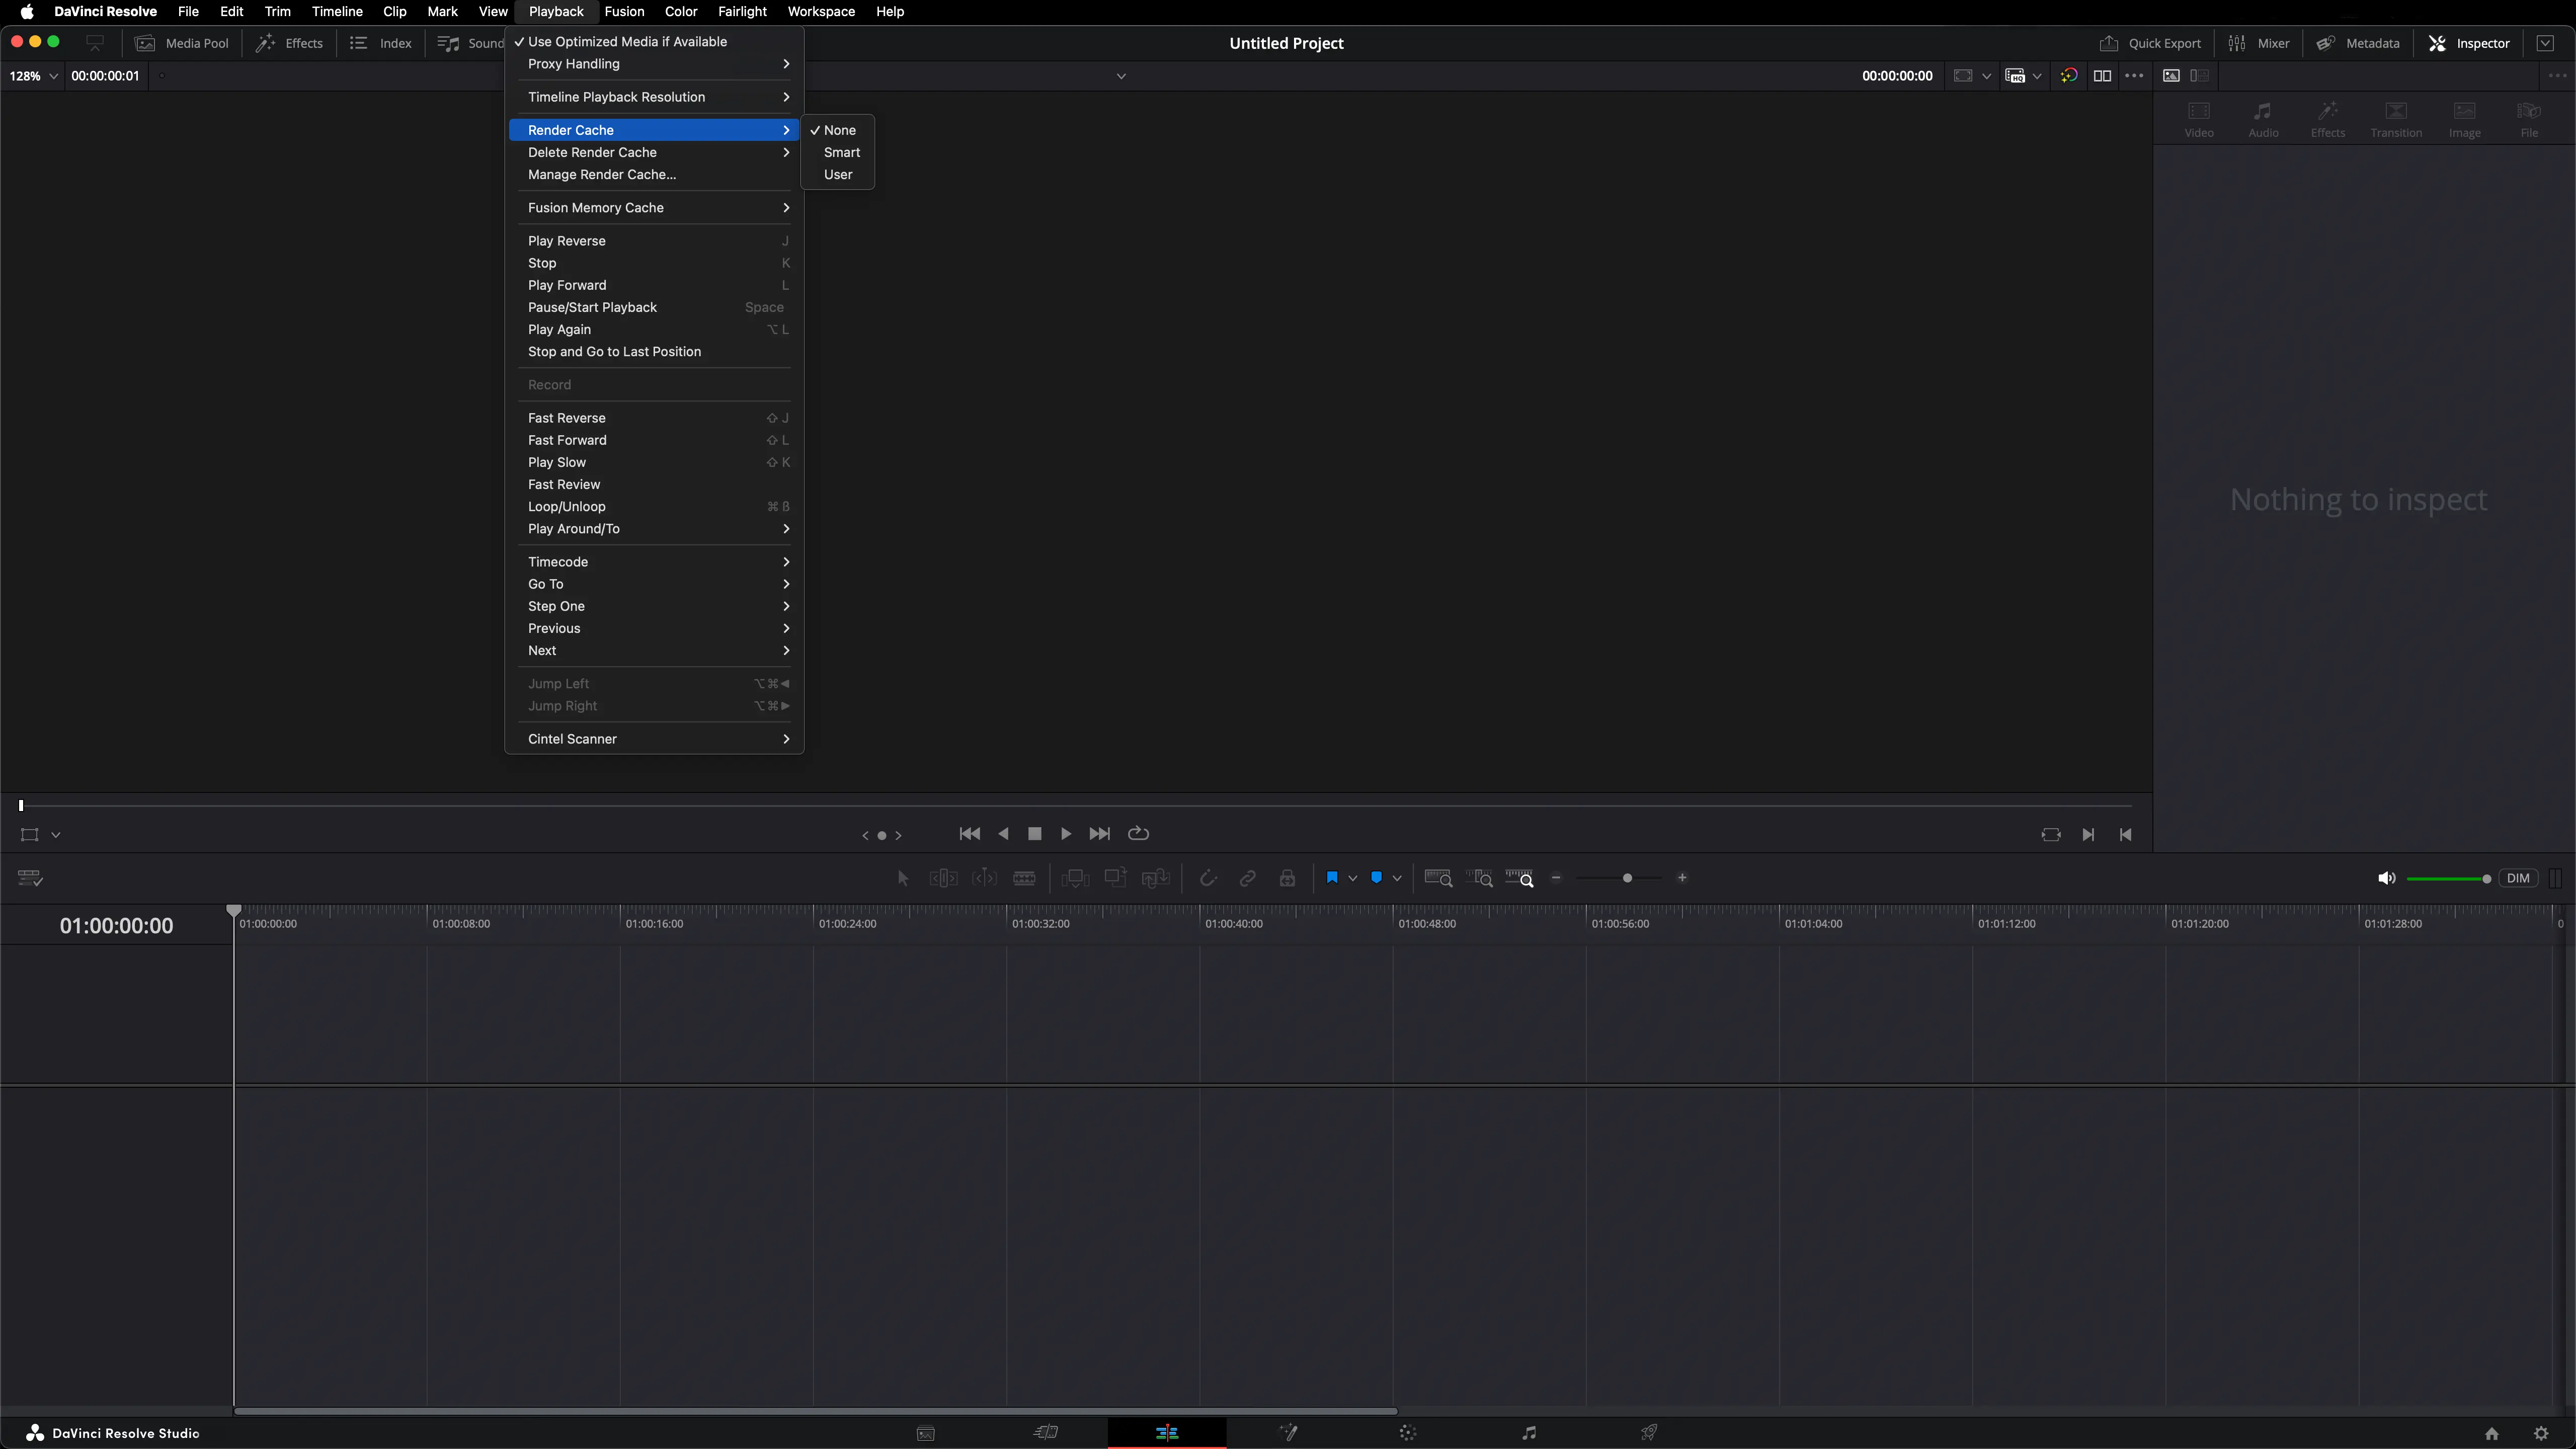This screenshot has width=2576, height=1449.
Task: Select Smart render cache option
Action: 841,152
